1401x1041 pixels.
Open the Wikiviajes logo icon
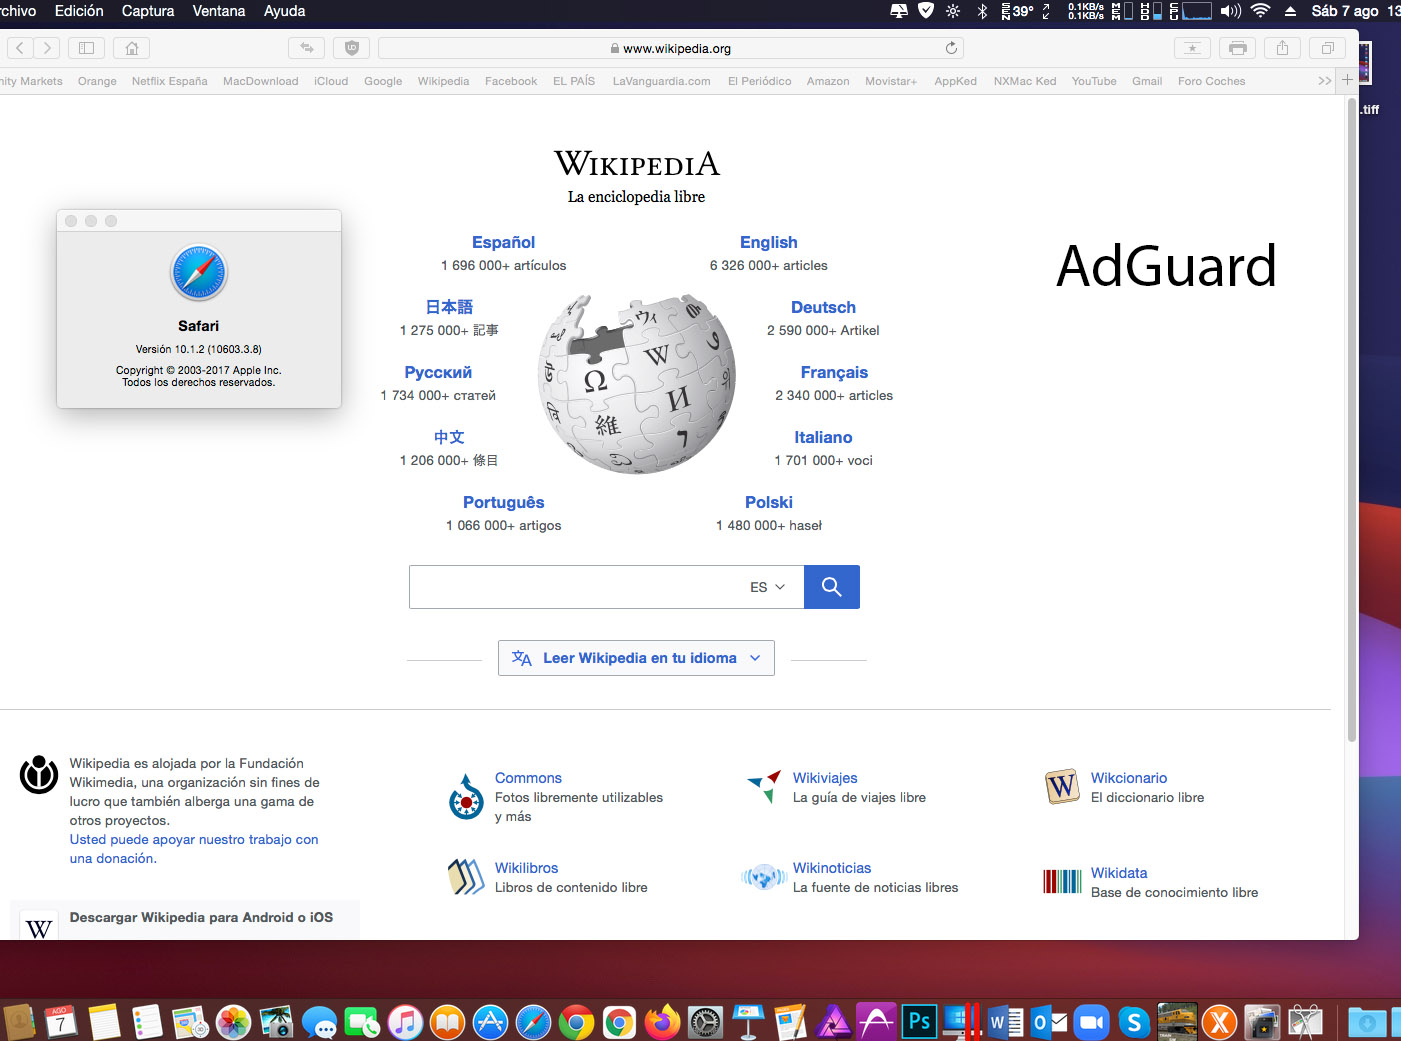[765, 787]
